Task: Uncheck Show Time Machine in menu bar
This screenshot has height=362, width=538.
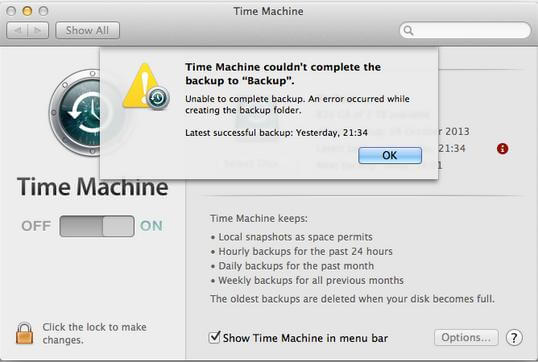Action: [214, 337]
